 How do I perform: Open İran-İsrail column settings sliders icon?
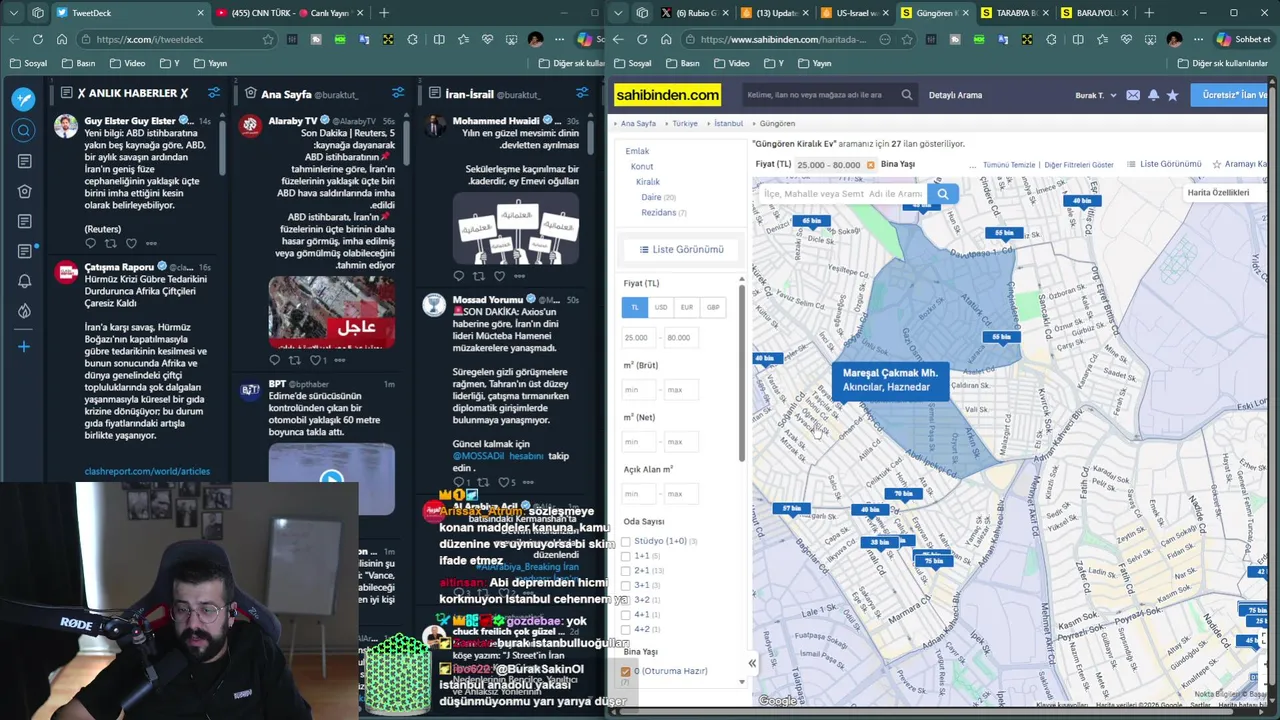coord(582,93)
